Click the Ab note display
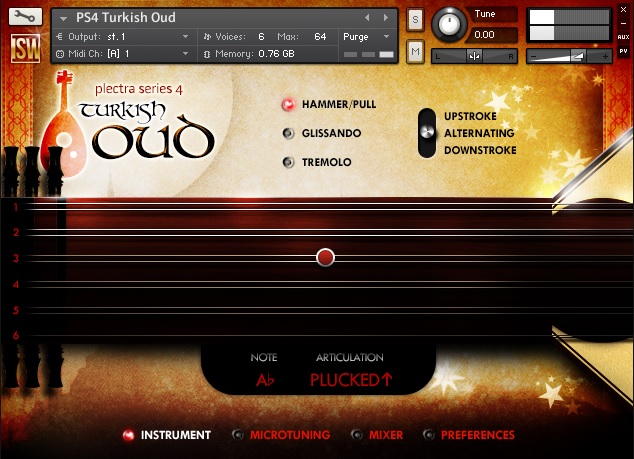 (265, 380)
